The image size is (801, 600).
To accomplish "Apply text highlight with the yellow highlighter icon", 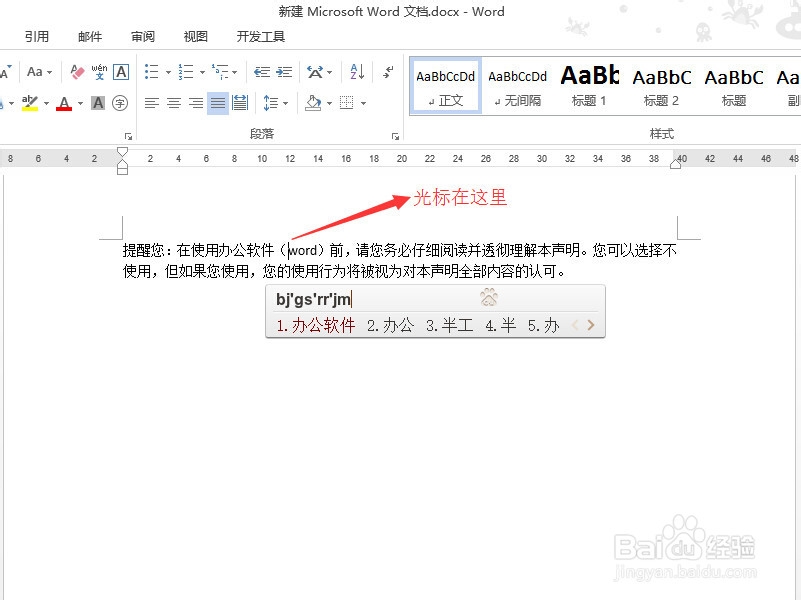I will pyautogui.click(x=29, y=104).
